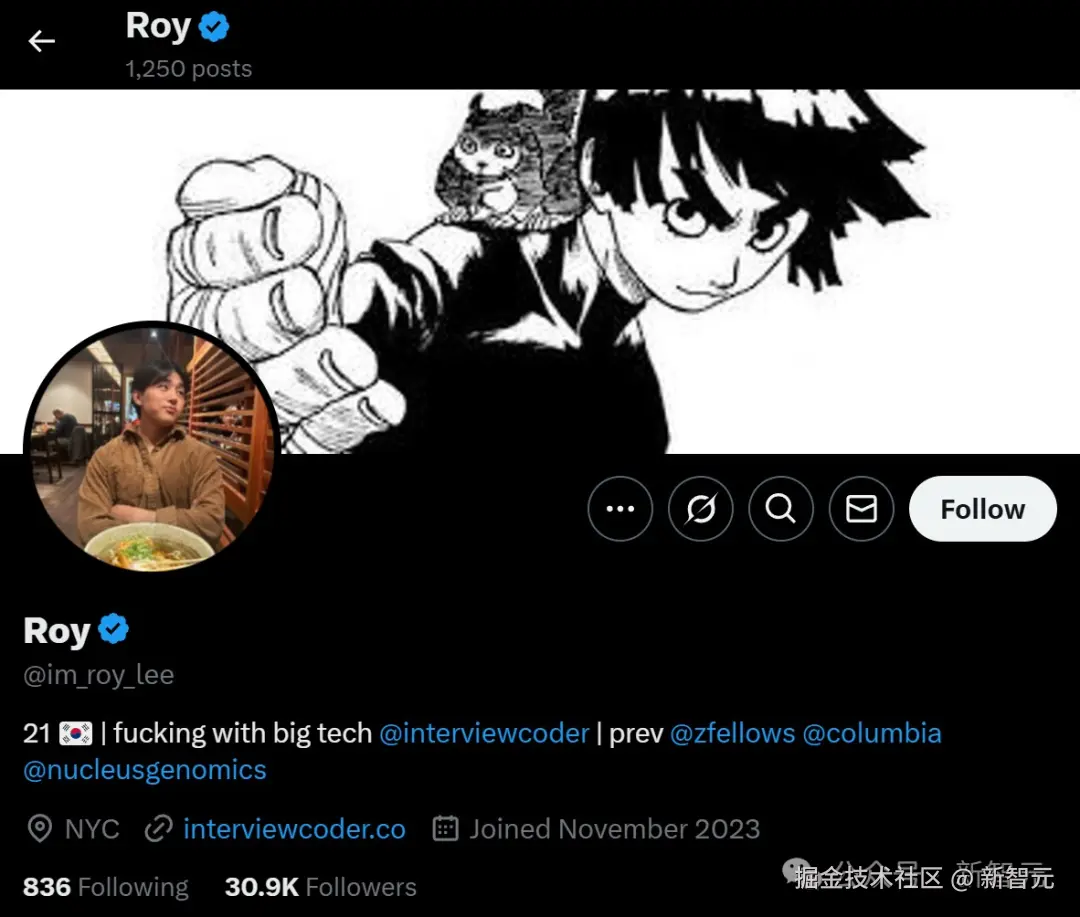Open the interviewcoder.co website link
The width and height of the screenshot is (1080, 917).
click(x=294, y=829)
